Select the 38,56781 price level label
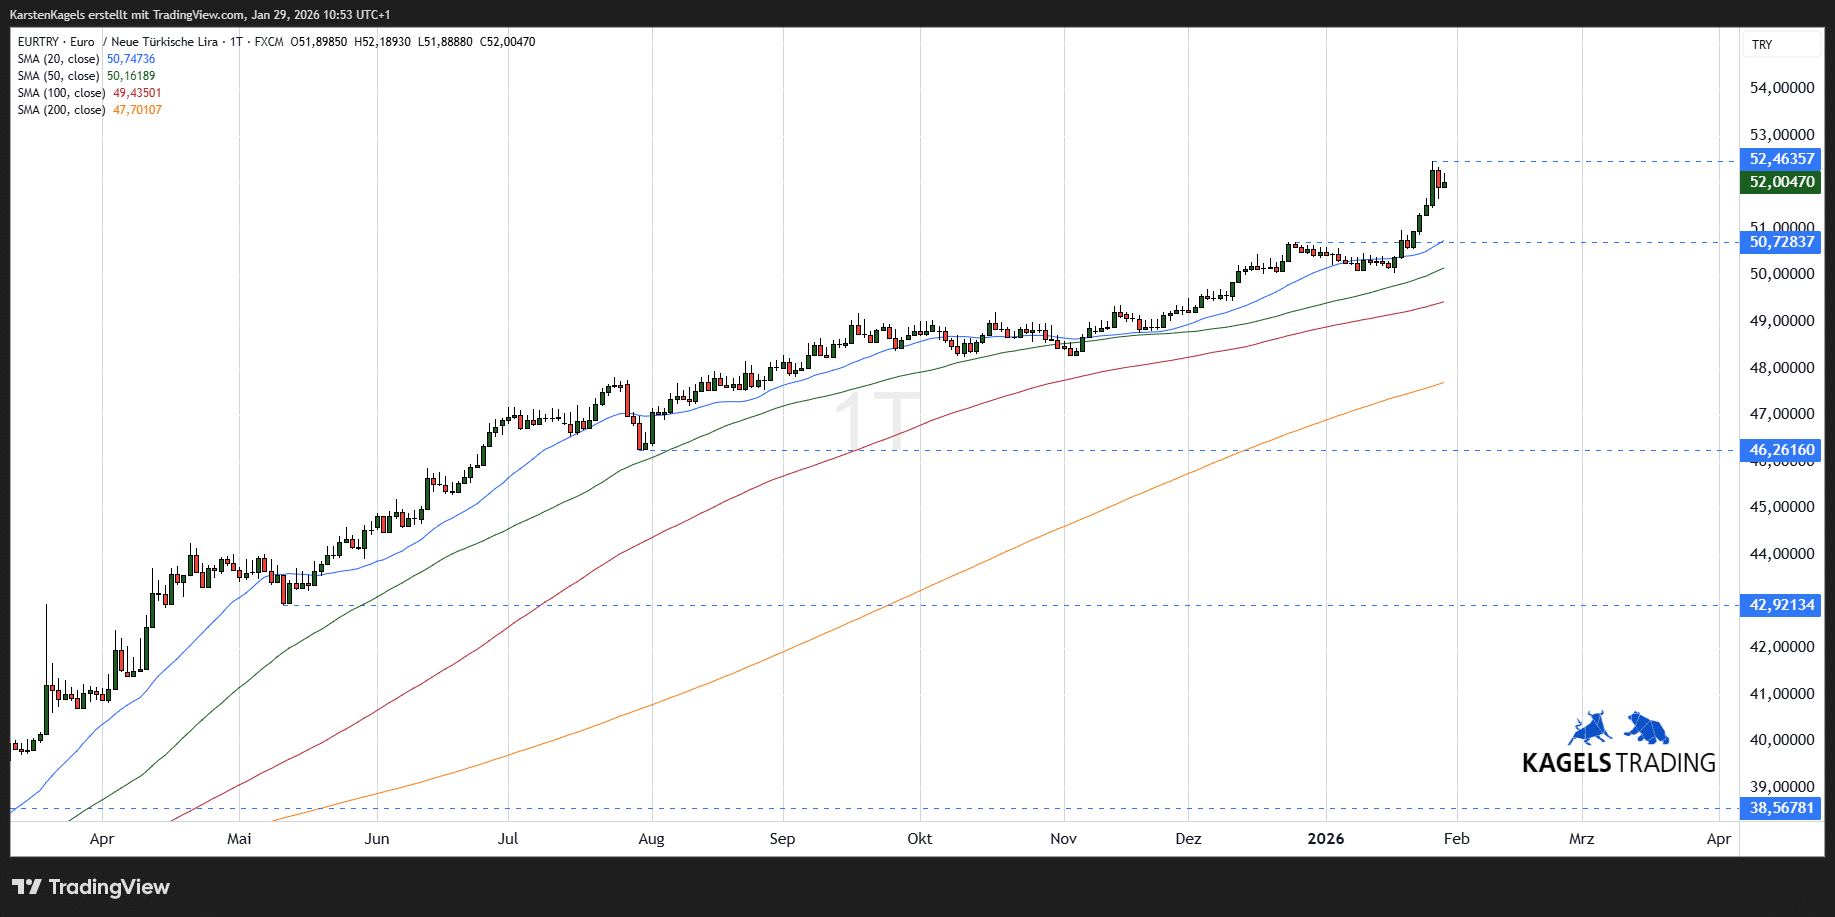 tap(1781, 808)
